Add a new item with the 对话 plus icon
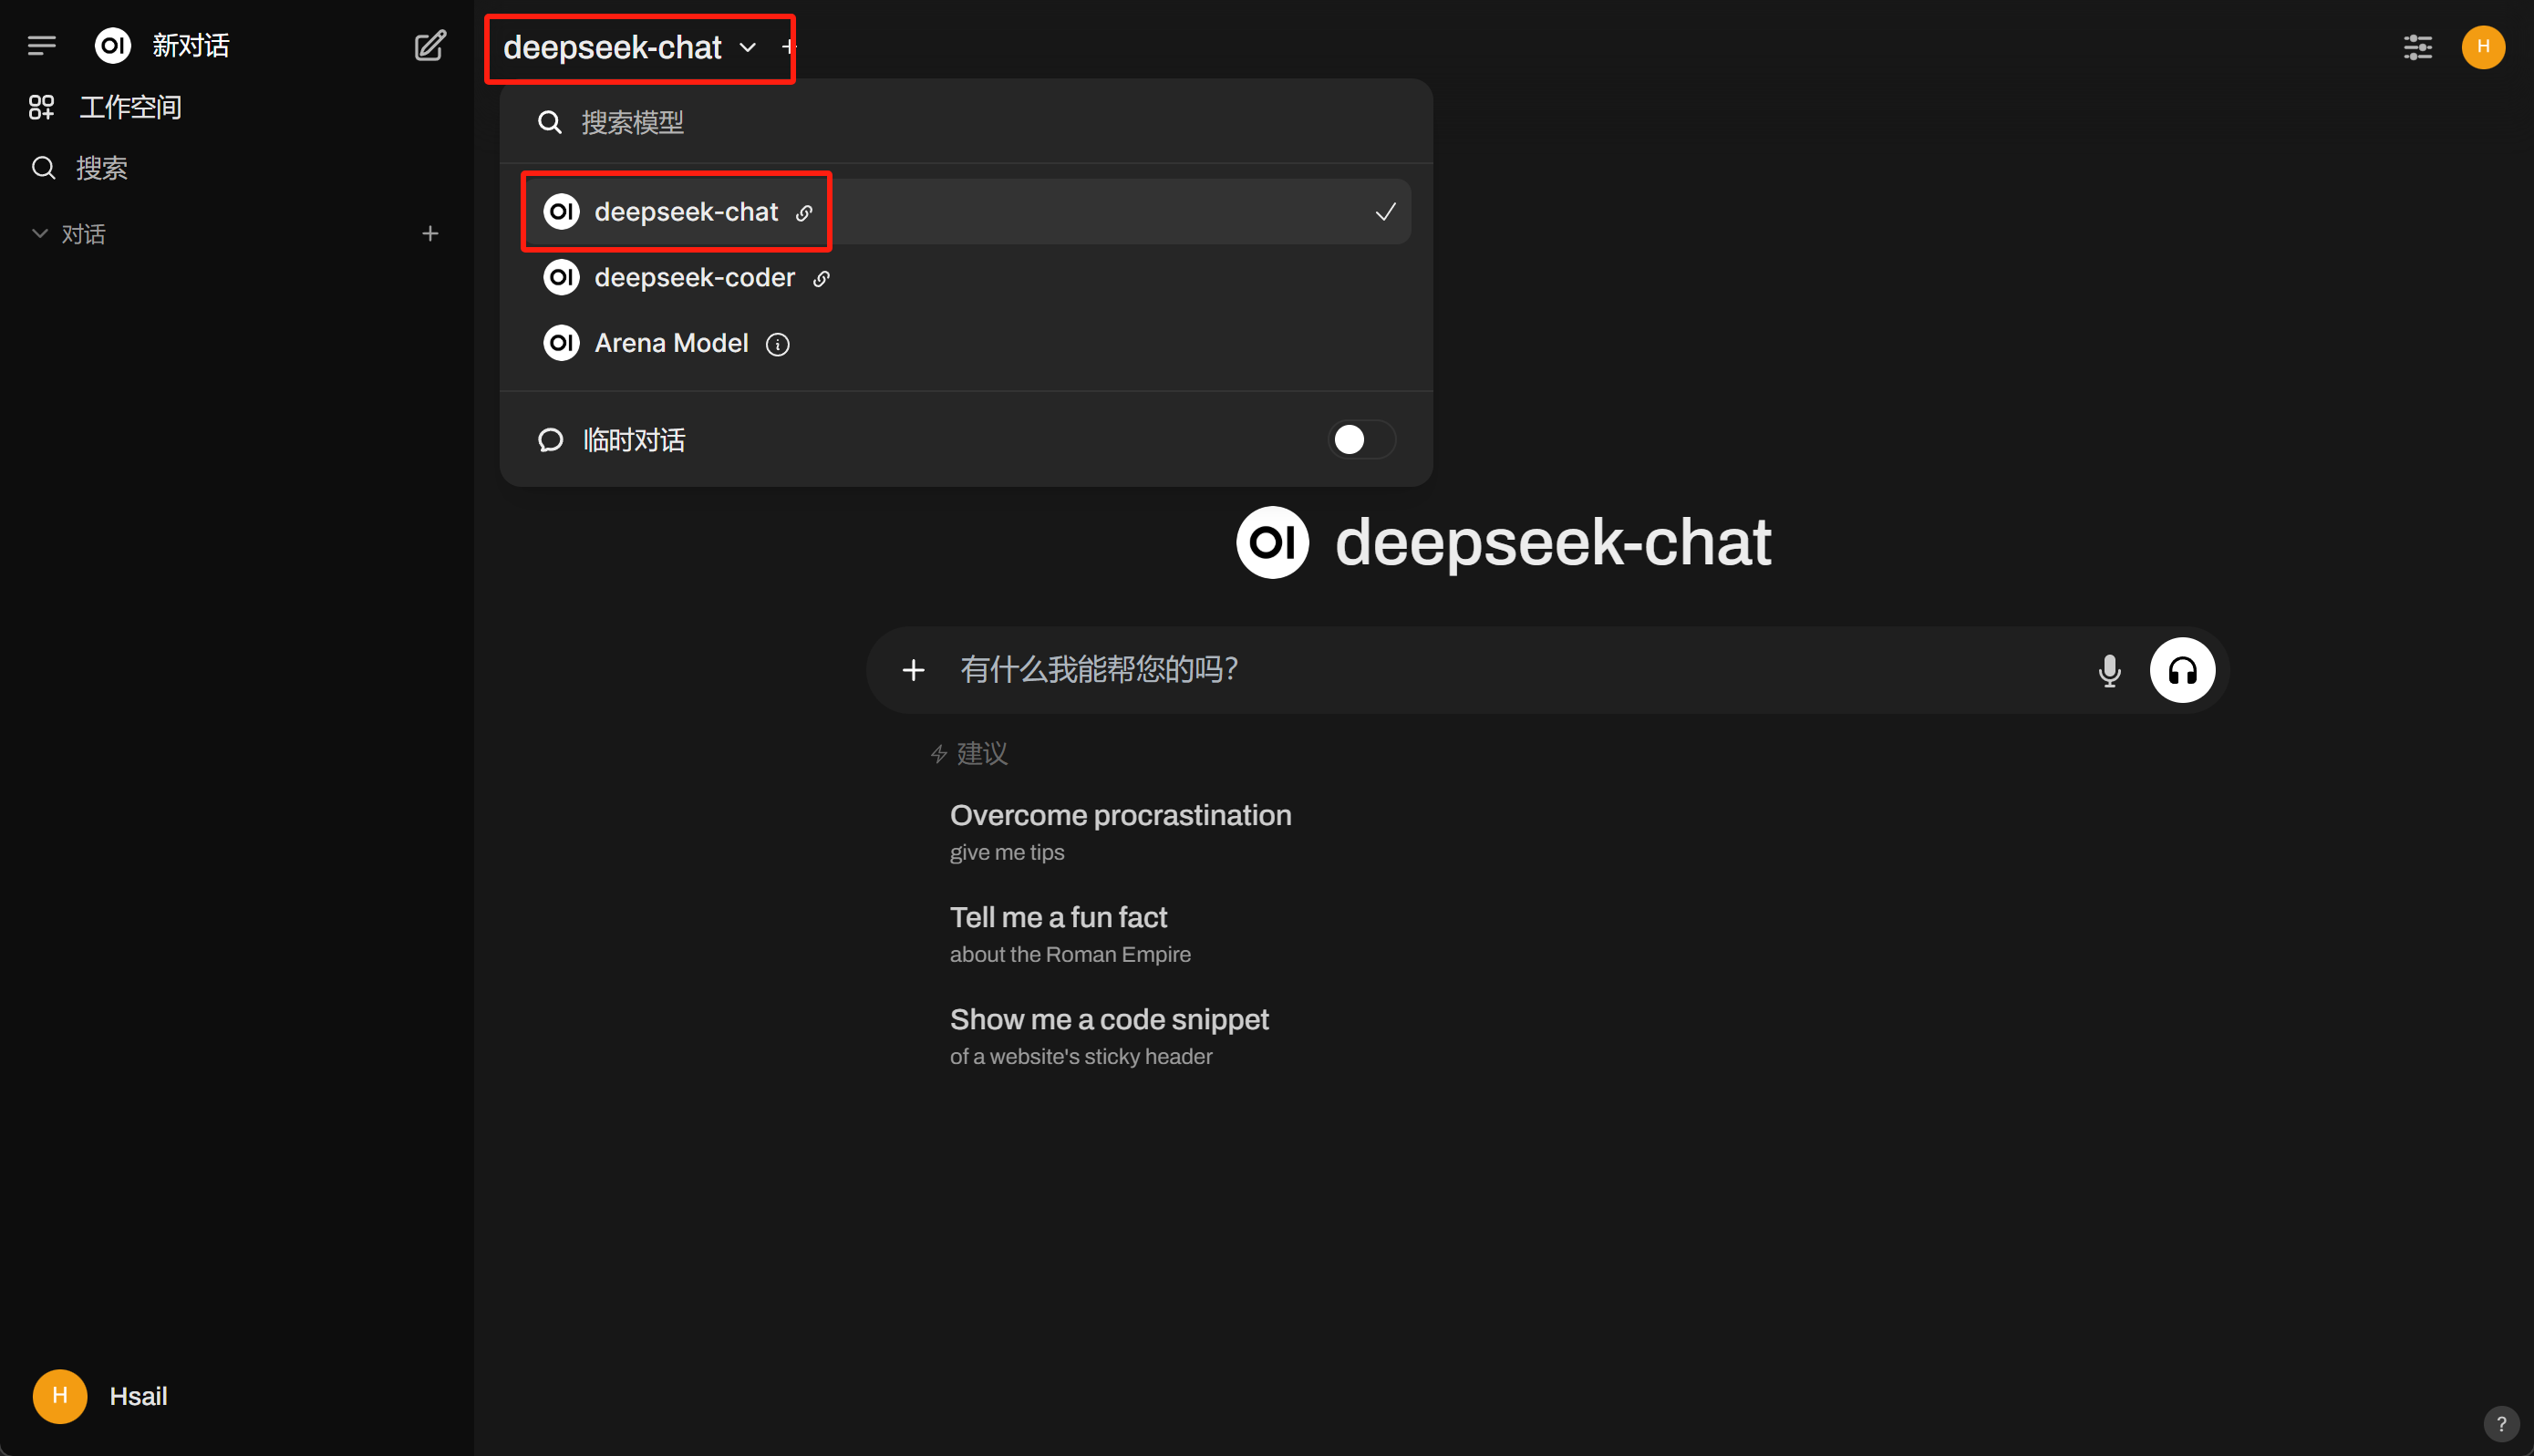Image resolution: width=2534 pixels, height=1456 pixels. [430, 234]
